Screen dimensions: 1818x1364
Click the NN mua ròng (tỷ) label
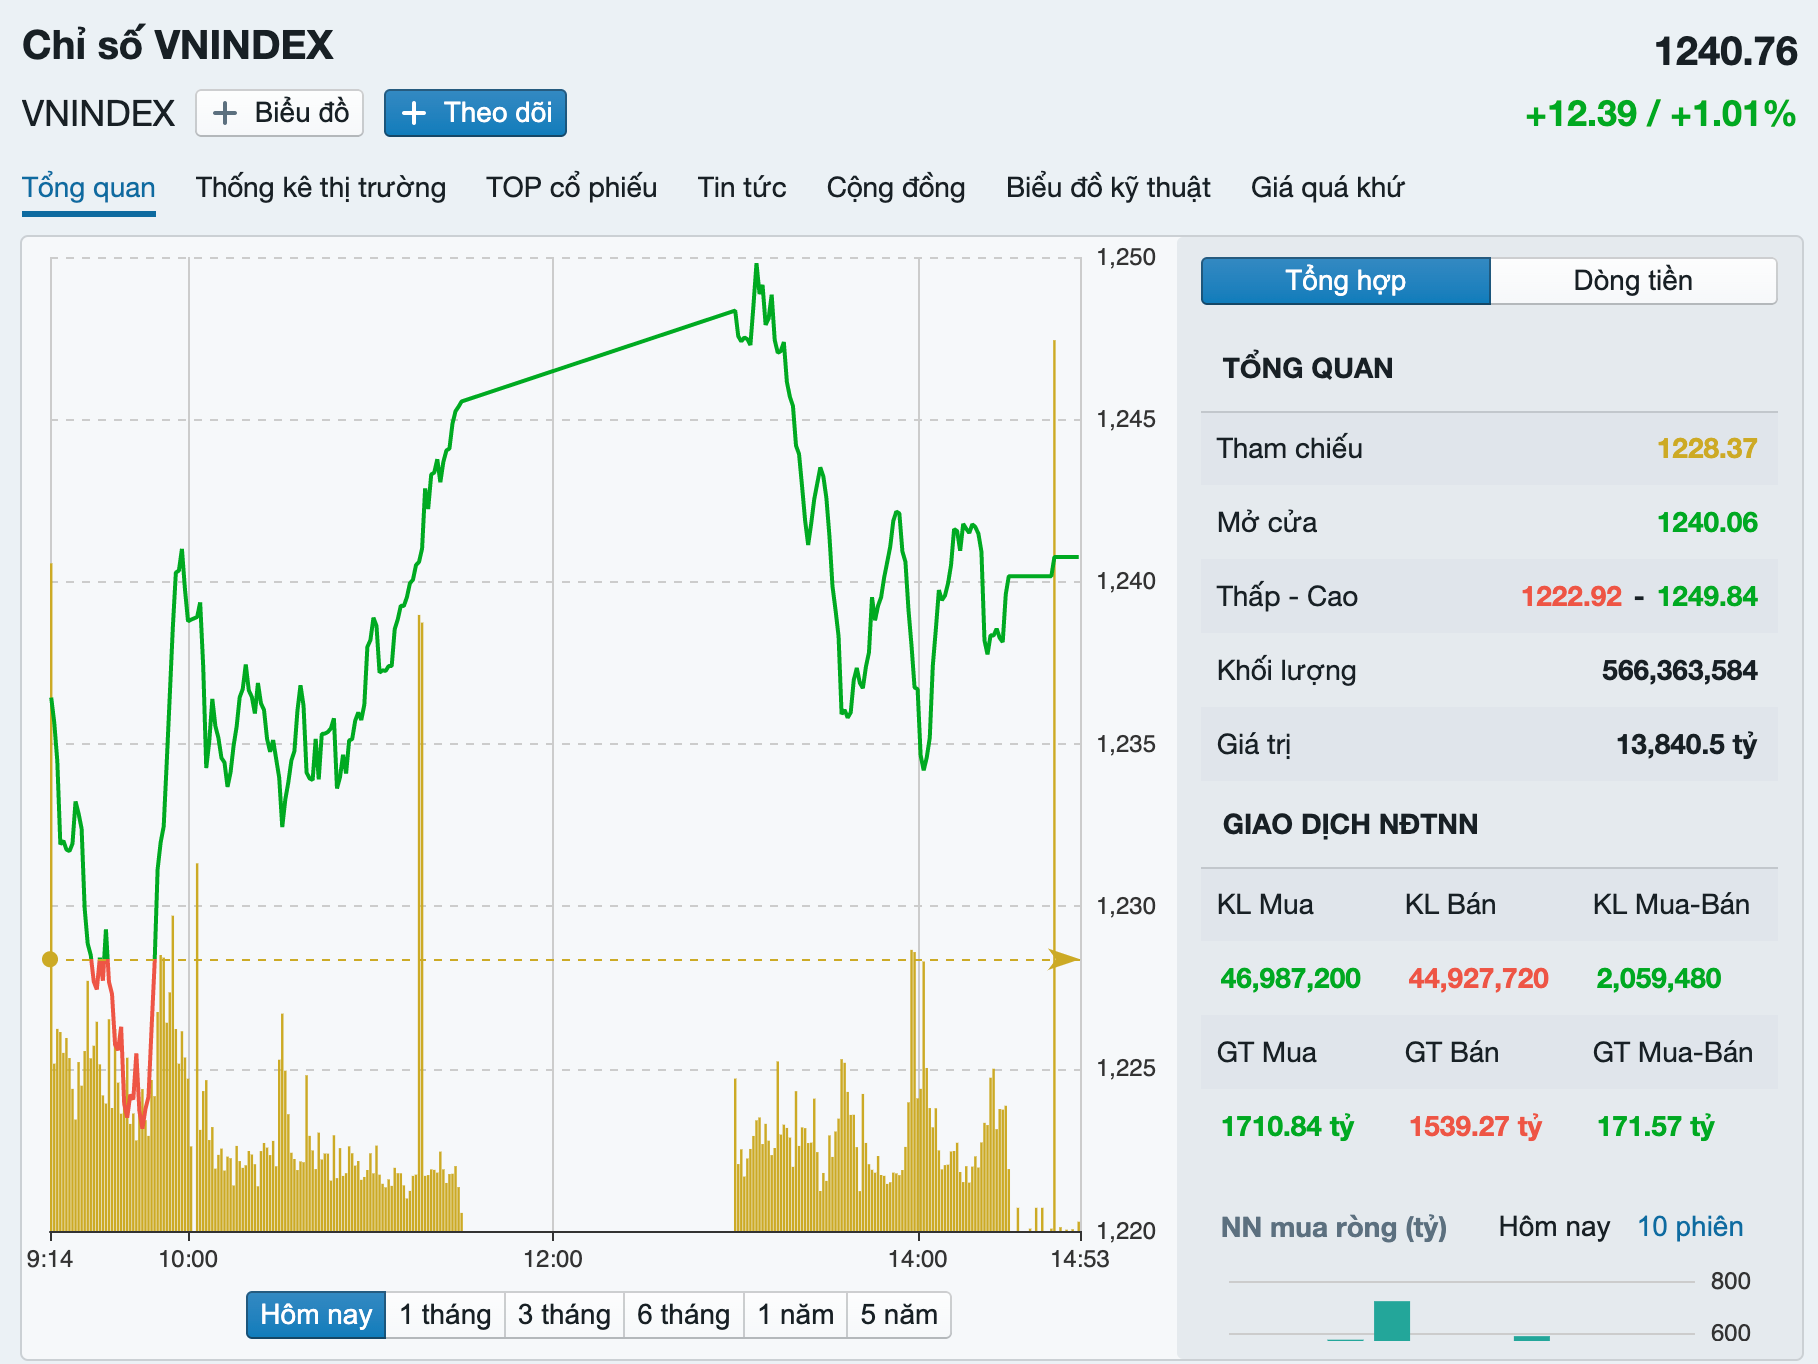(1334, 1227)
